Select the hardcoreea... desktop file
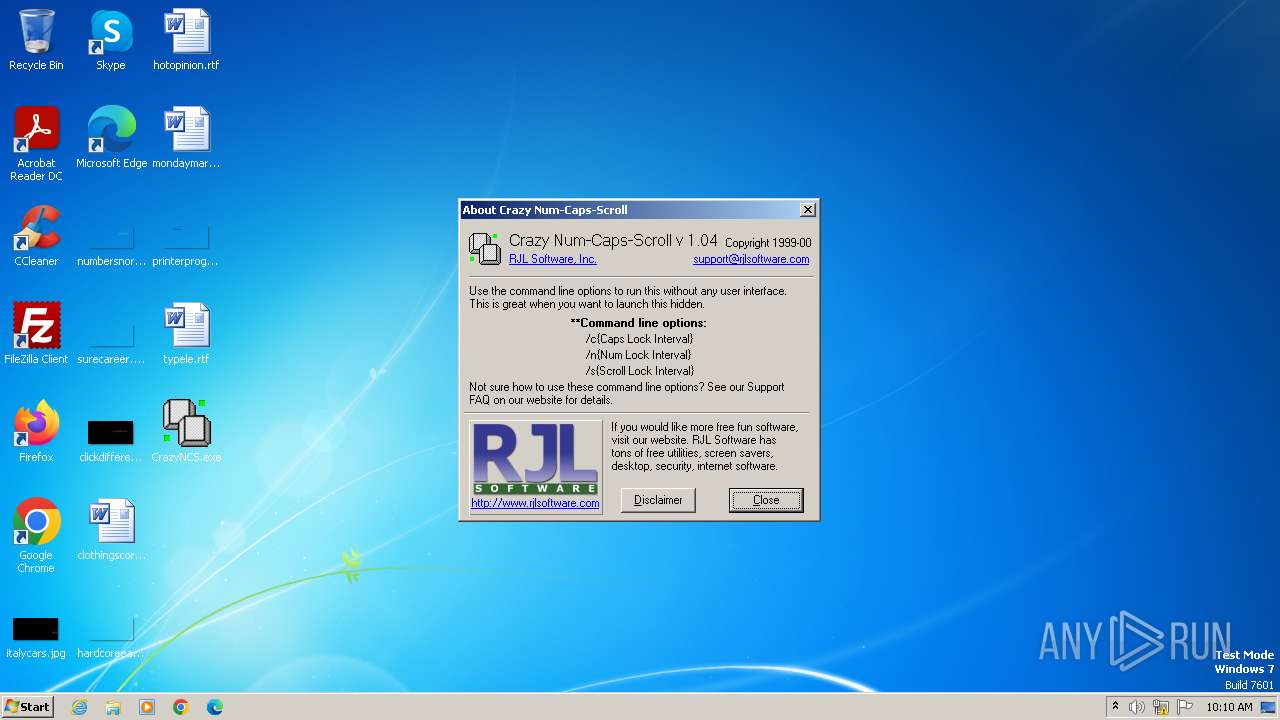This screenshot has height=720, width=1280. (x=111, y=638)
